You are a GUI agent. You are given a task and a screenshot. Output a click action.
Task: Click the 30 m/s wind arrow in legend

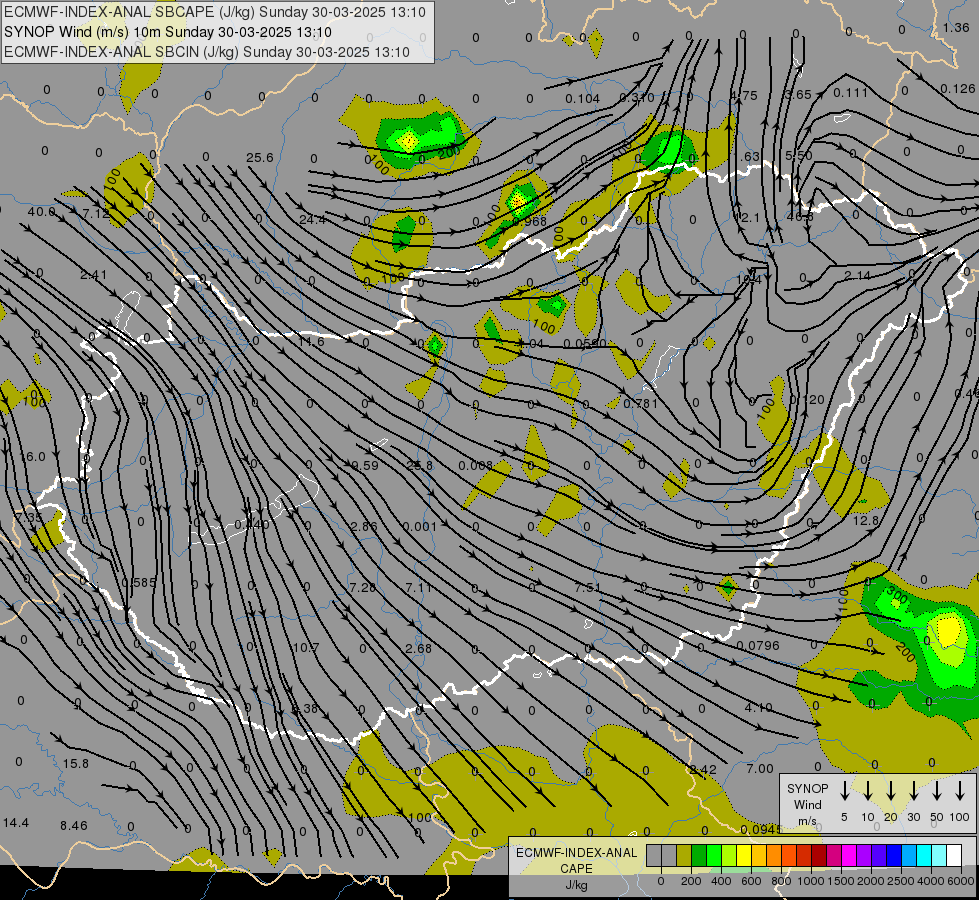tap(914, 791)
